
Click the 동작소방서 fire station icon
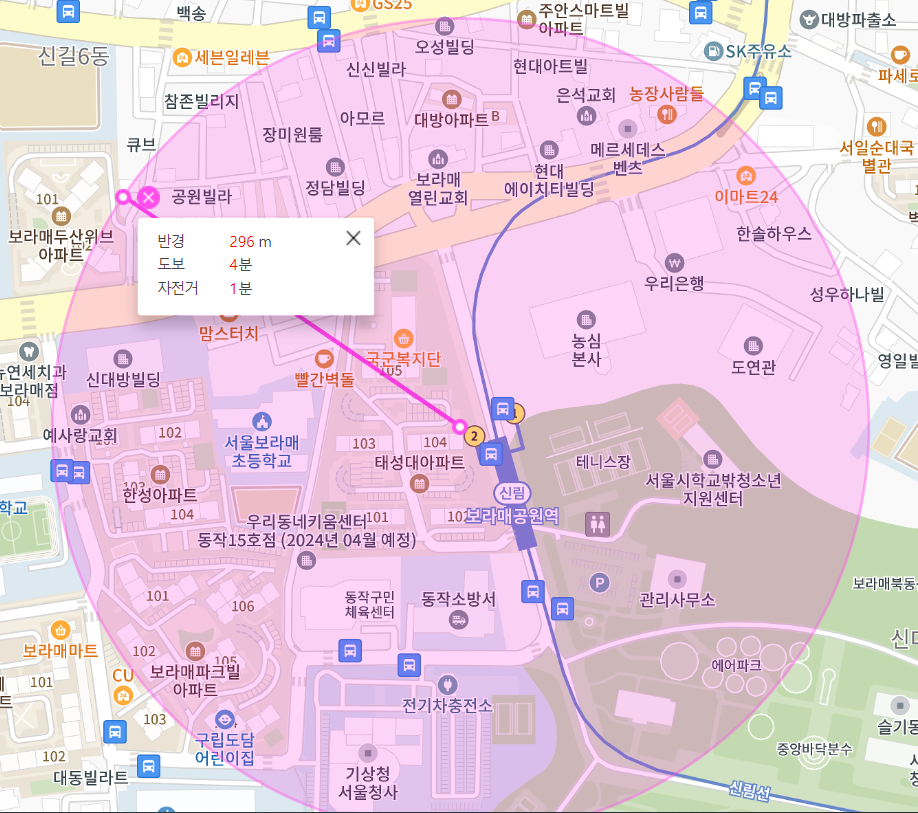click(458, 620)
